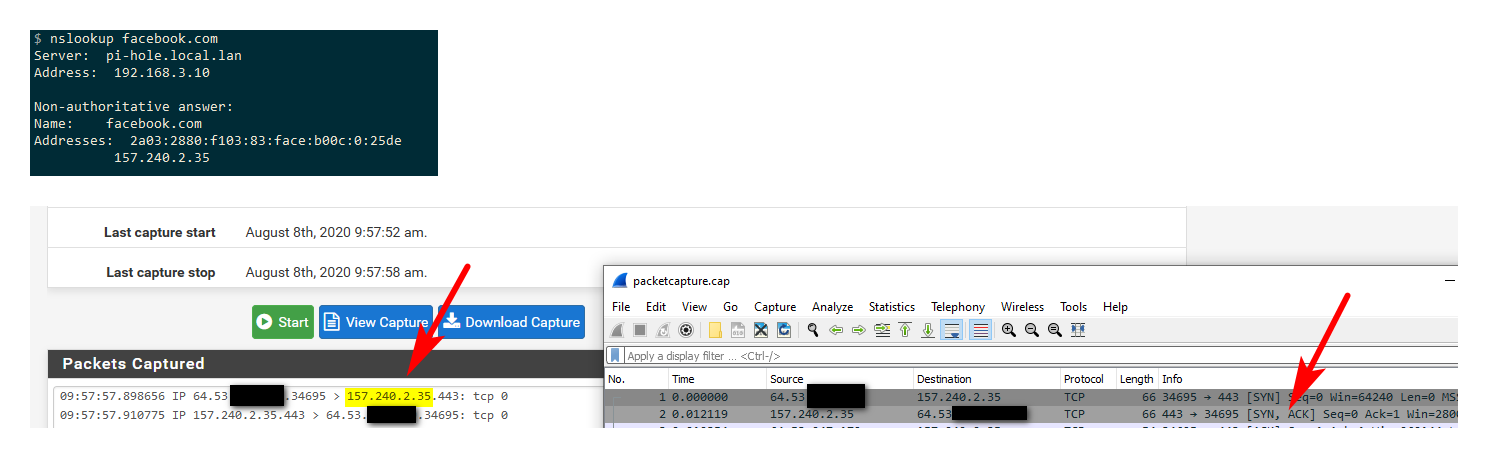Stop capturing packets in Wireshark toolbar
The image size is (1488, 458).
click(640, 330)
